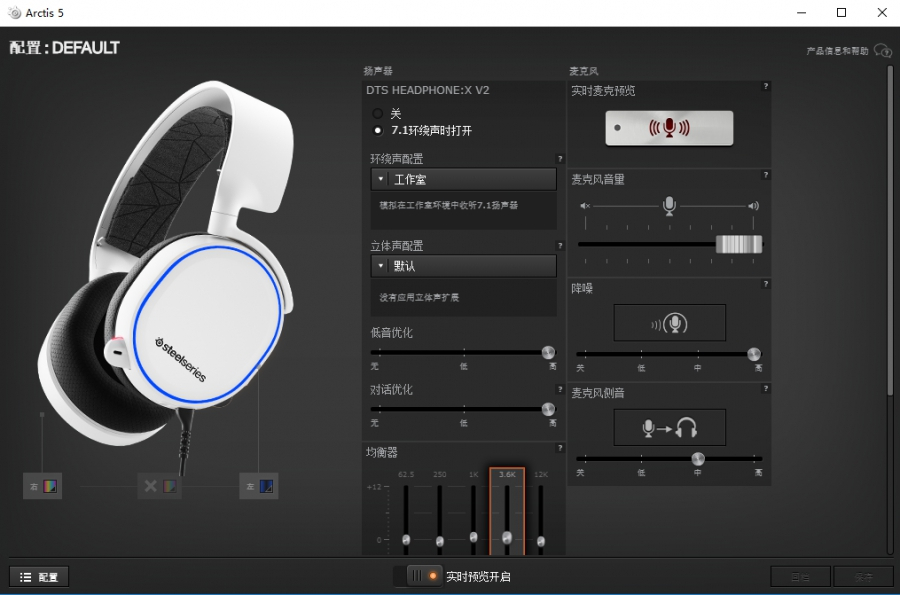
Task: Click the 右 label on illumination zone
Action: click(x=34, y=487)
